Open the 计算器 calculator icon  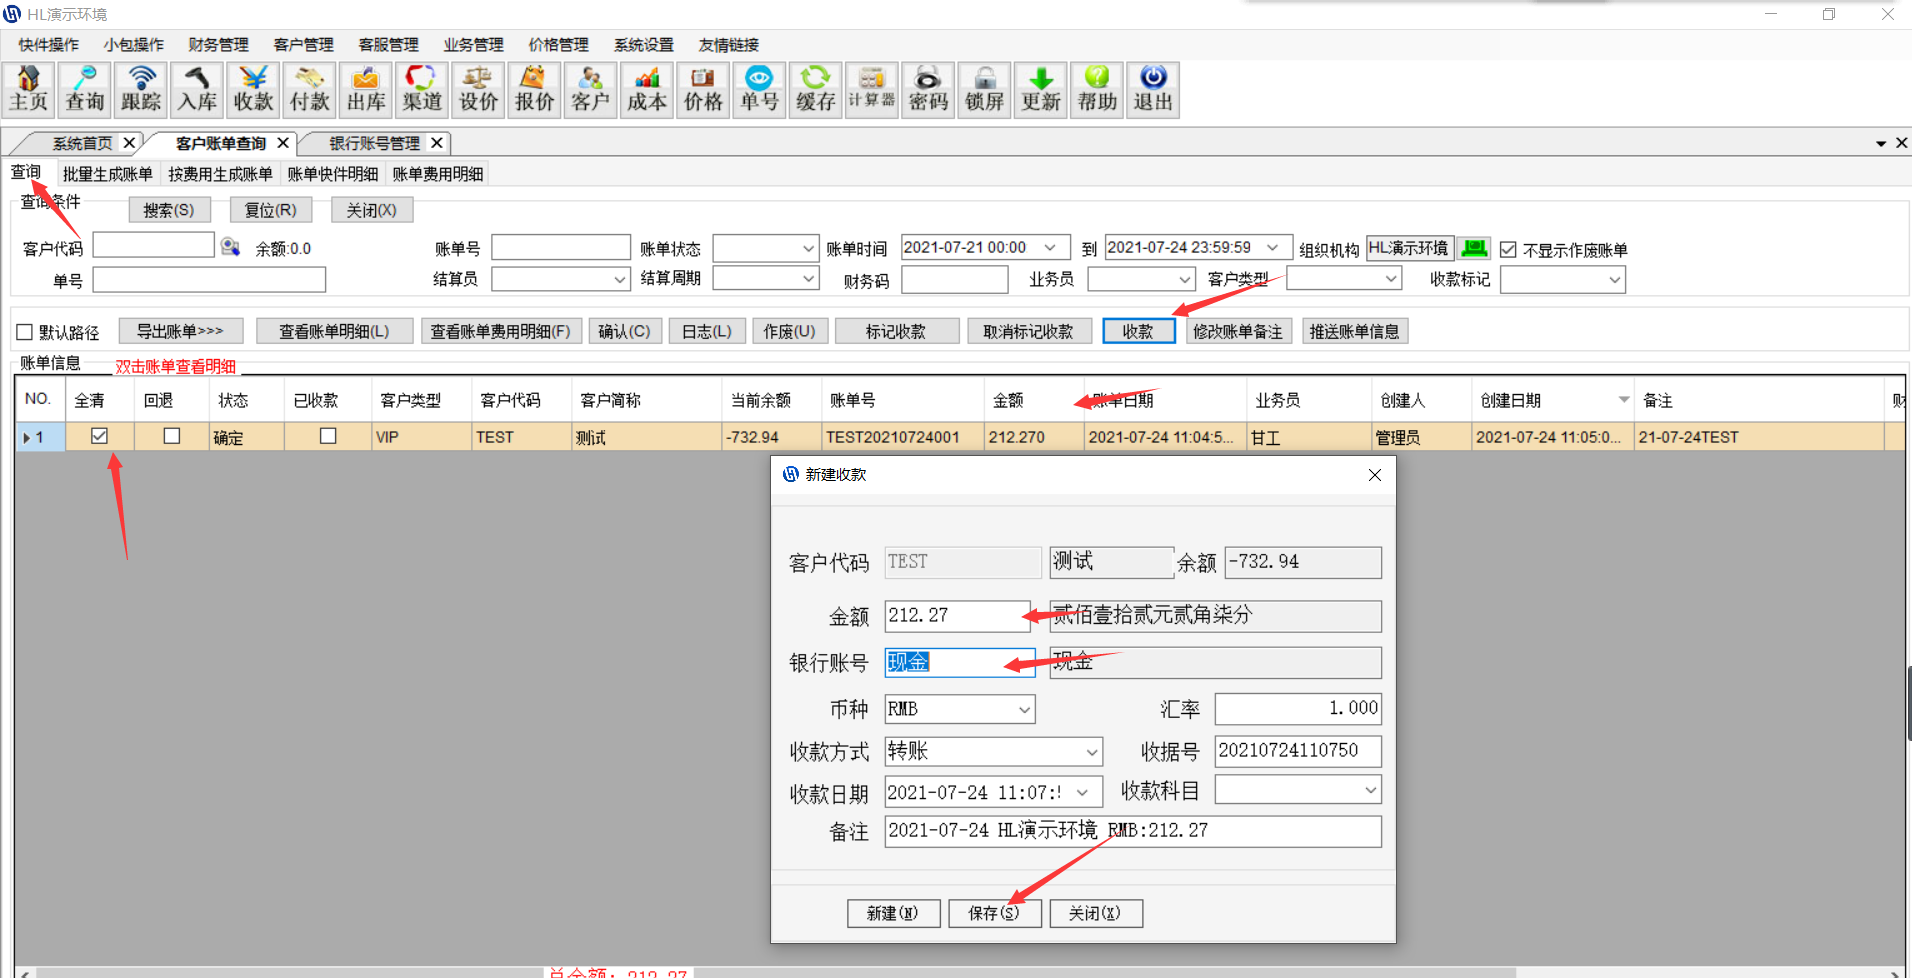point(871,90)
